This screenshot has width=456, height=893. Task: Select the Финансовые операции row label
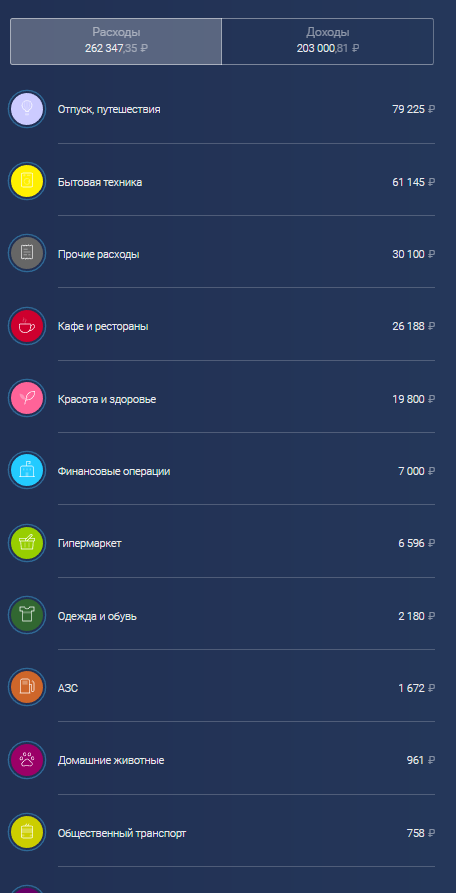[x=114, y=472]
